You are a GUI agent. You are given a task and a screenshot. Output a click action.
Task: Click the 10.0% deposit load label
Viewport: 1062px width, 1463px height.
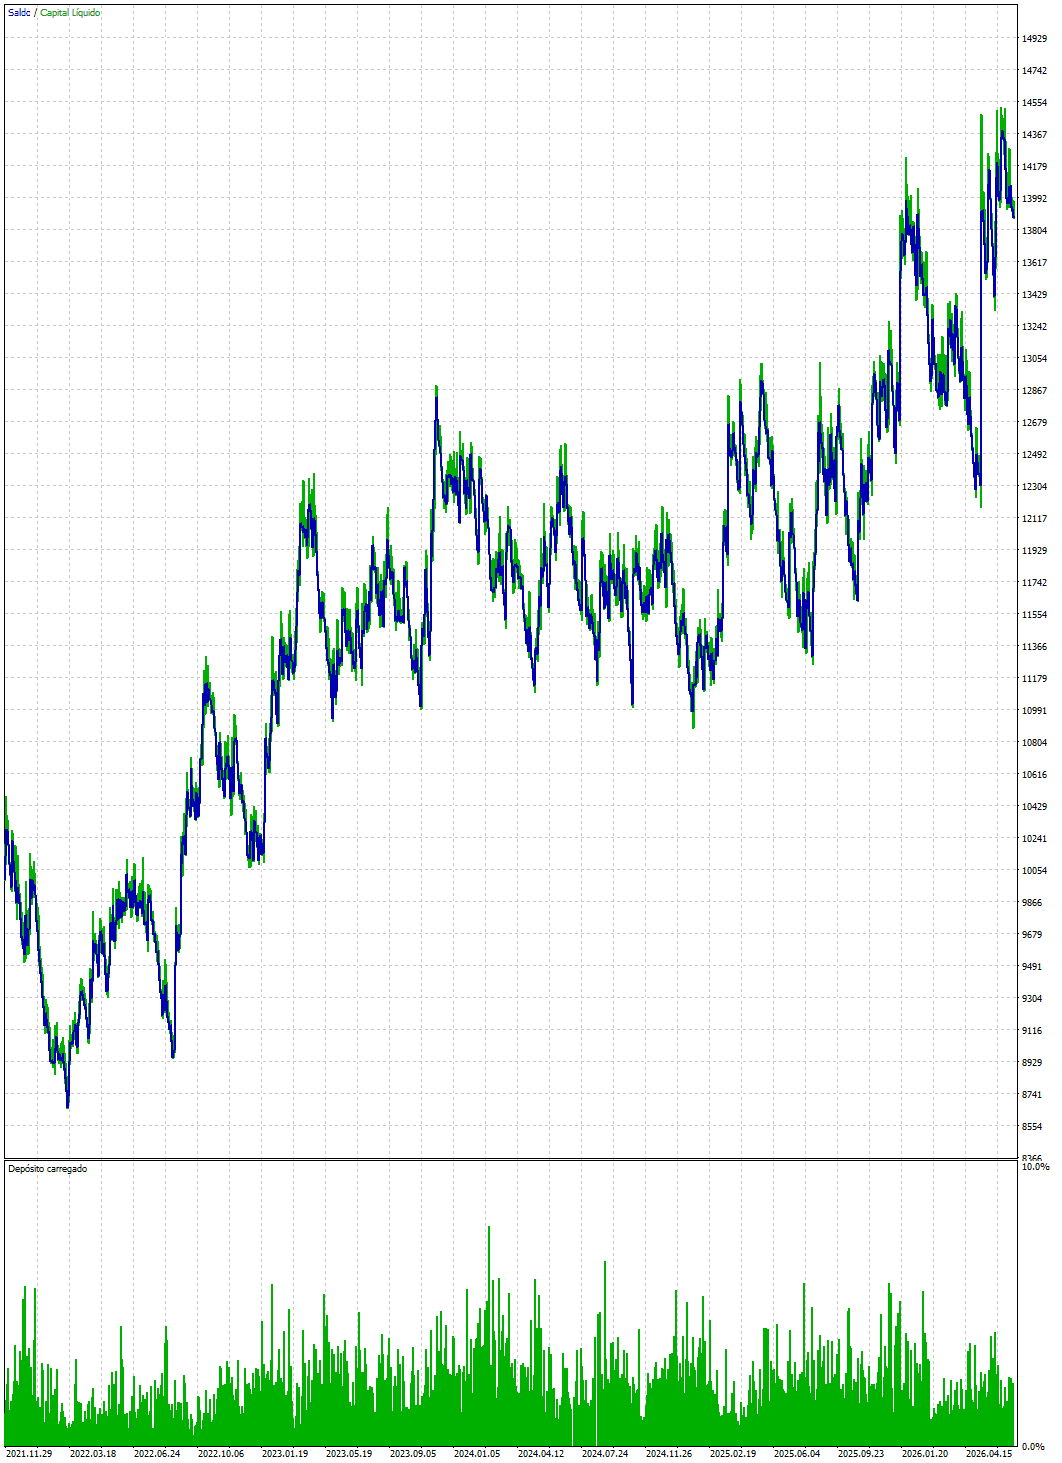point(1035,1167)
